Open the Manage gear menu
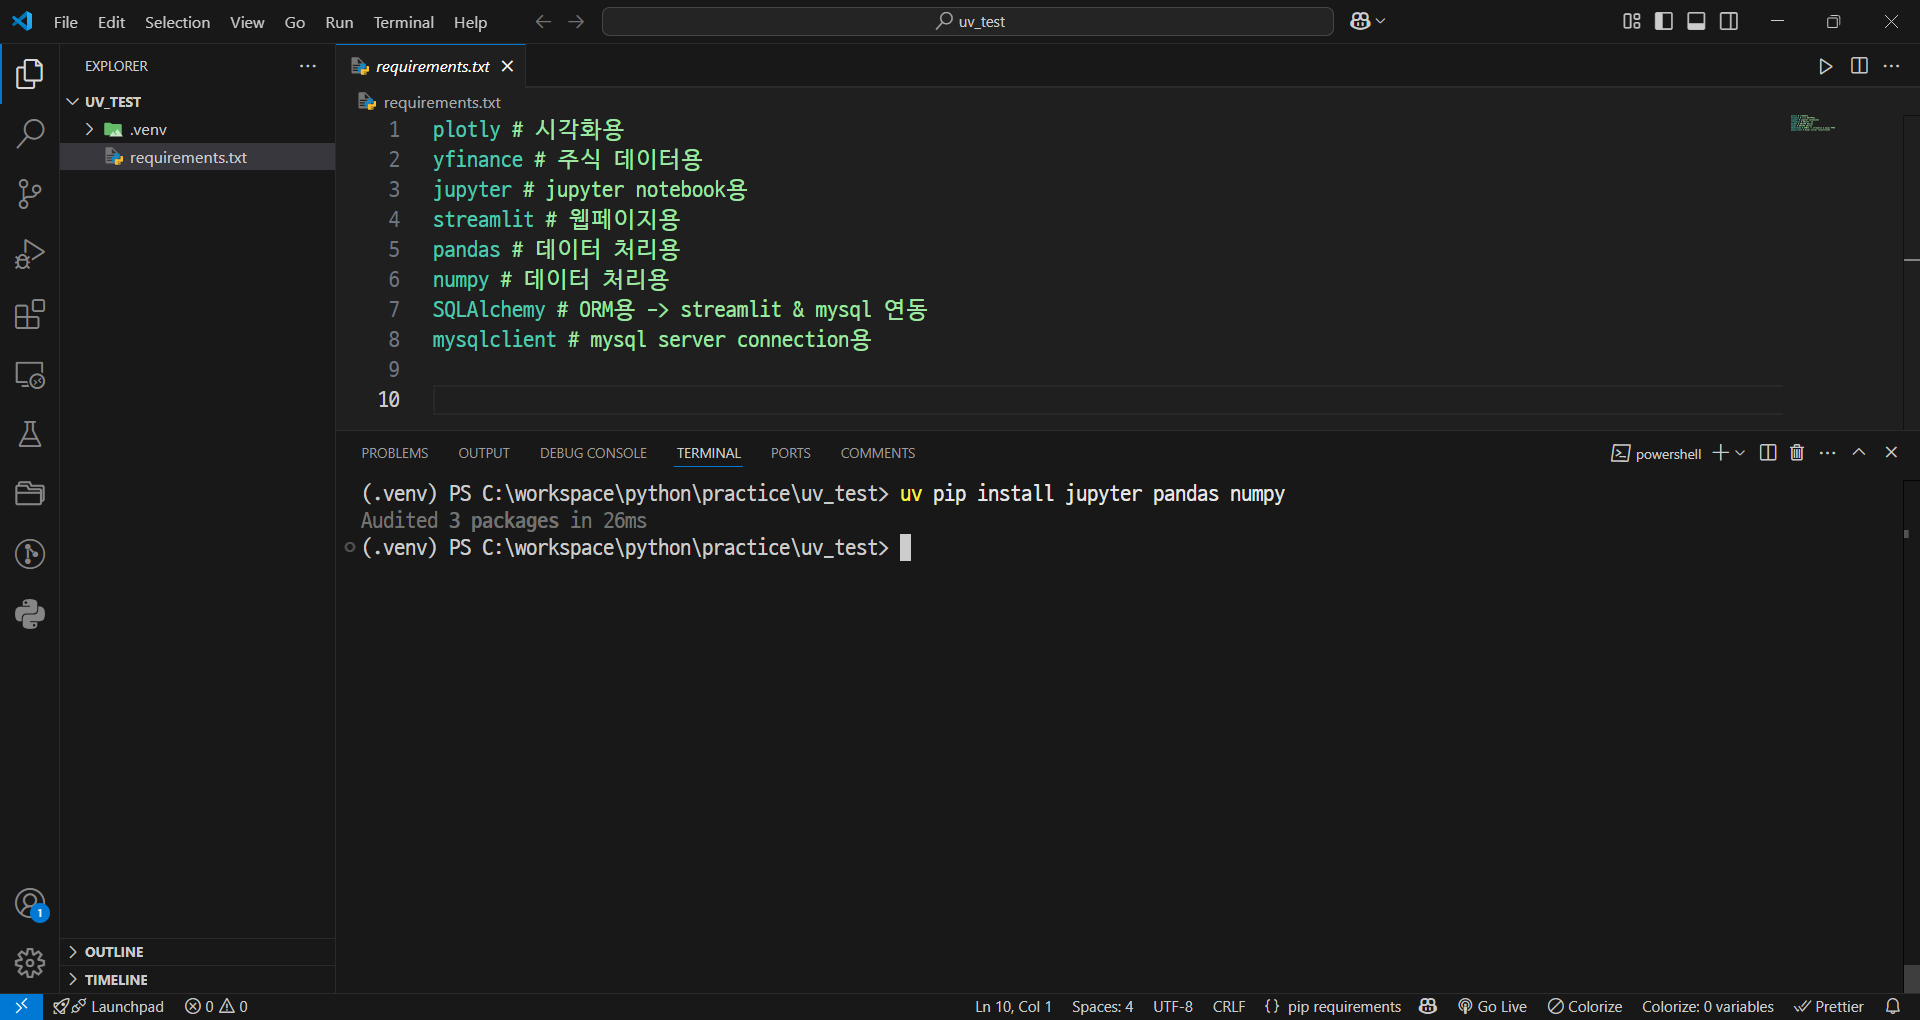This screenshot has height=1020, width=1920. 30,963
